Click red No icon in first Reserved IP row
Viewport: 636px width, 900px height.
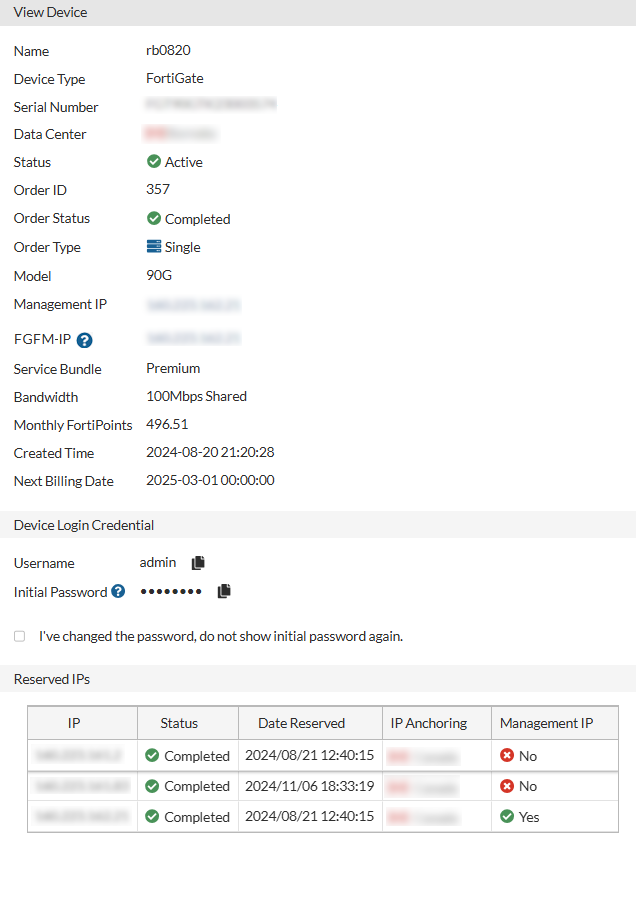pos(509,756)
